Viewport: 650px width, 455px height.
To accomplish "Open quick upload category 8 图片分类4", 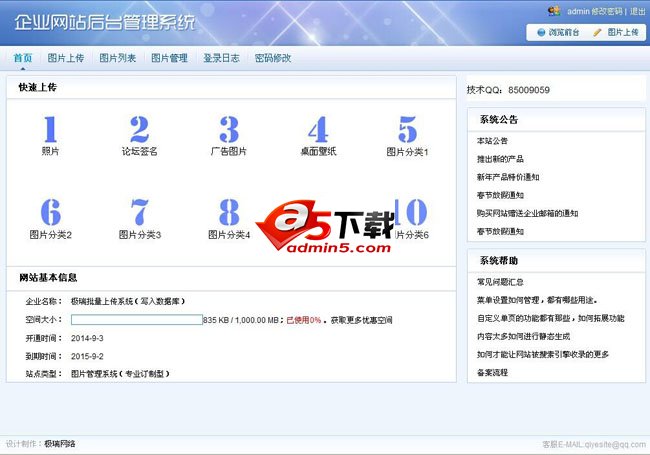I will pos(229,218).
